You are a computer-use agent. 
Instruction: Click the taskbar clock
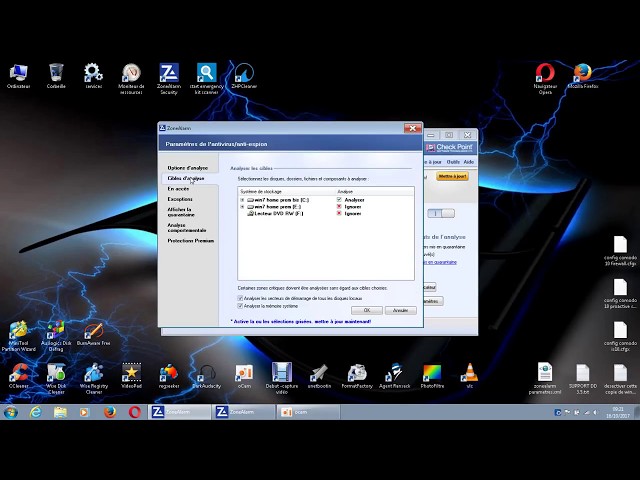pyautogui.click(x=618, y=412)
